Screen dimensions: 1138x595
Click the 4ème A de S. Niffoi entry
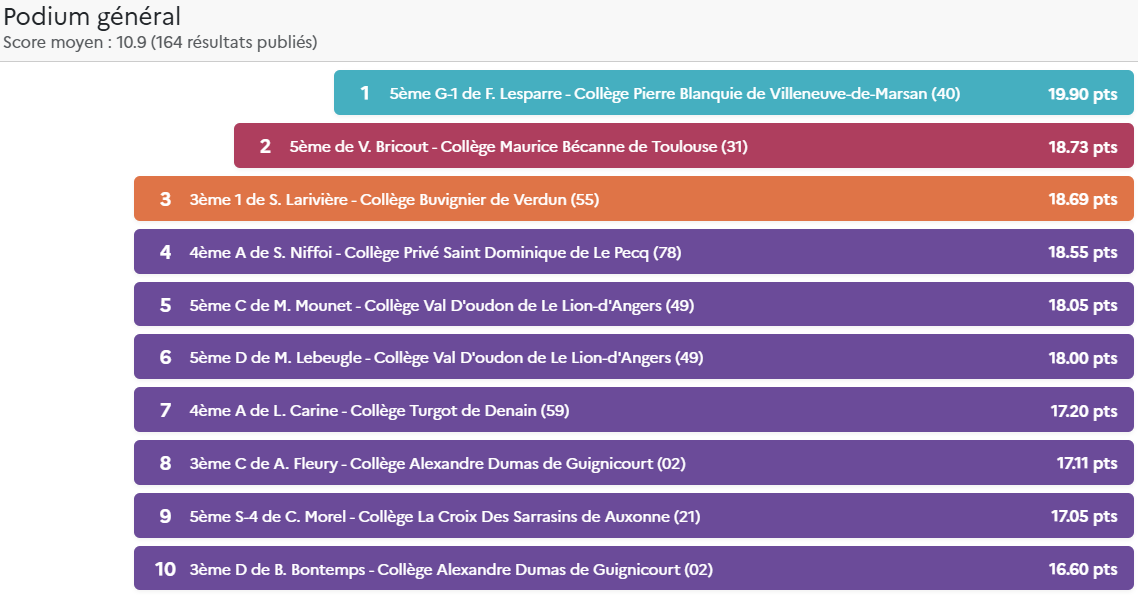[634, 252]
